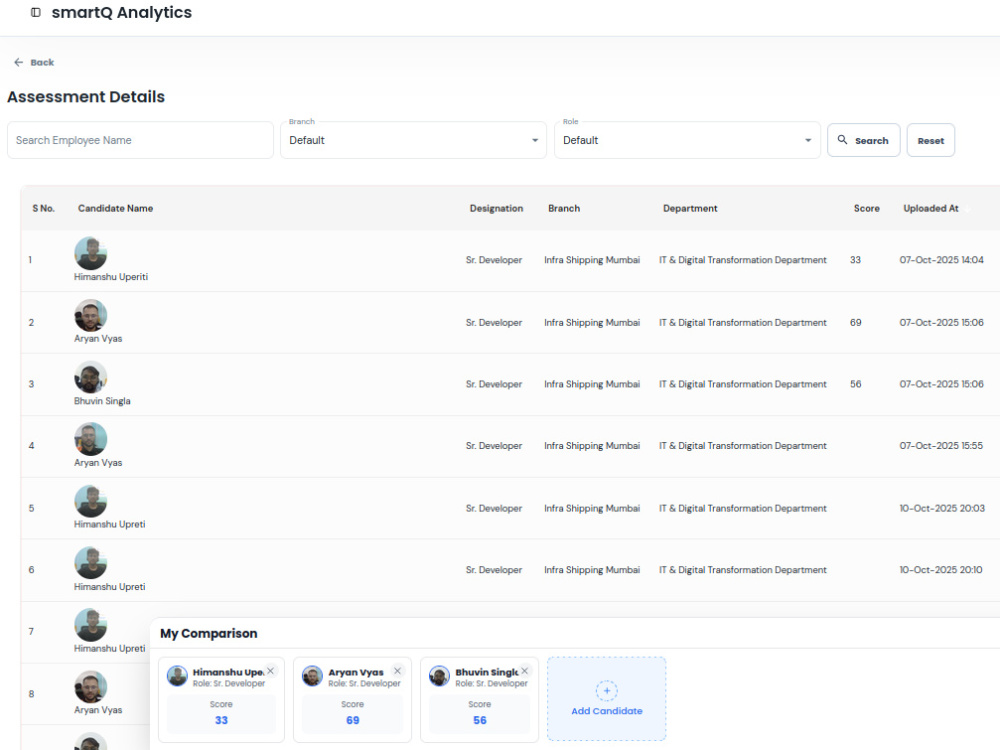The image size is (1000, 750).
Task: Open Himanshu Upreti avatar in row 5
Action: [x=91, y=501]
